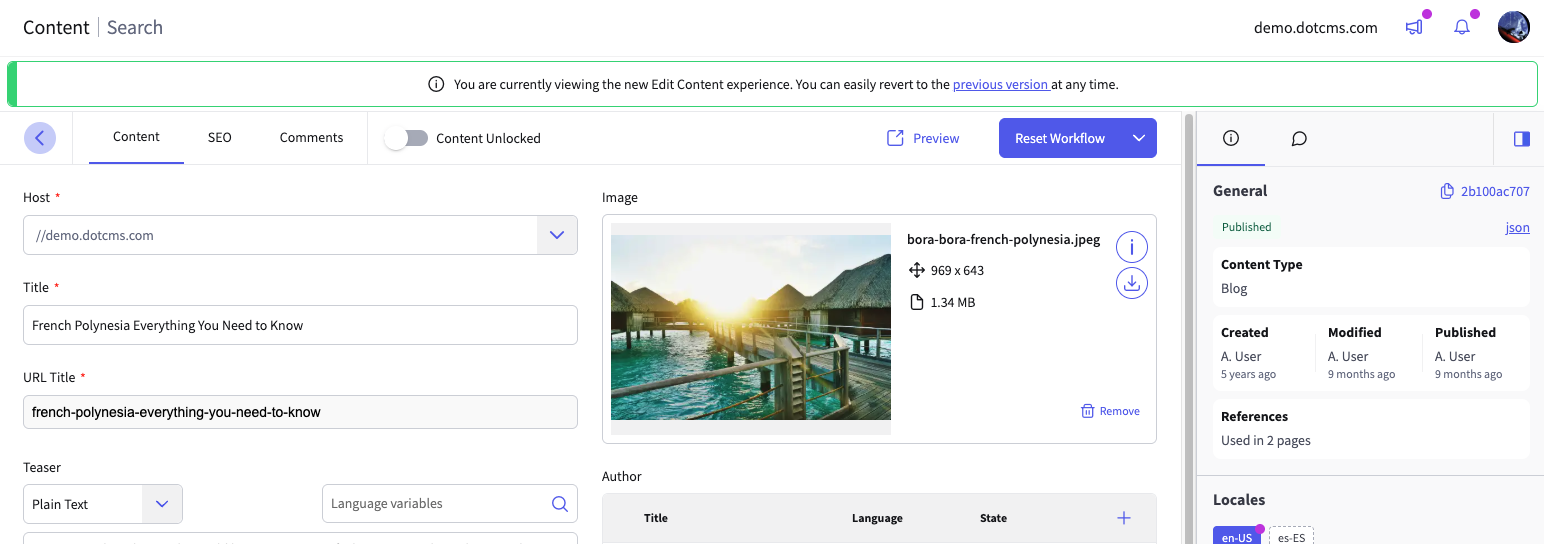The image size is (1544, 544).
Task: Switch to the Comments tab
Action: coord(311,138)
